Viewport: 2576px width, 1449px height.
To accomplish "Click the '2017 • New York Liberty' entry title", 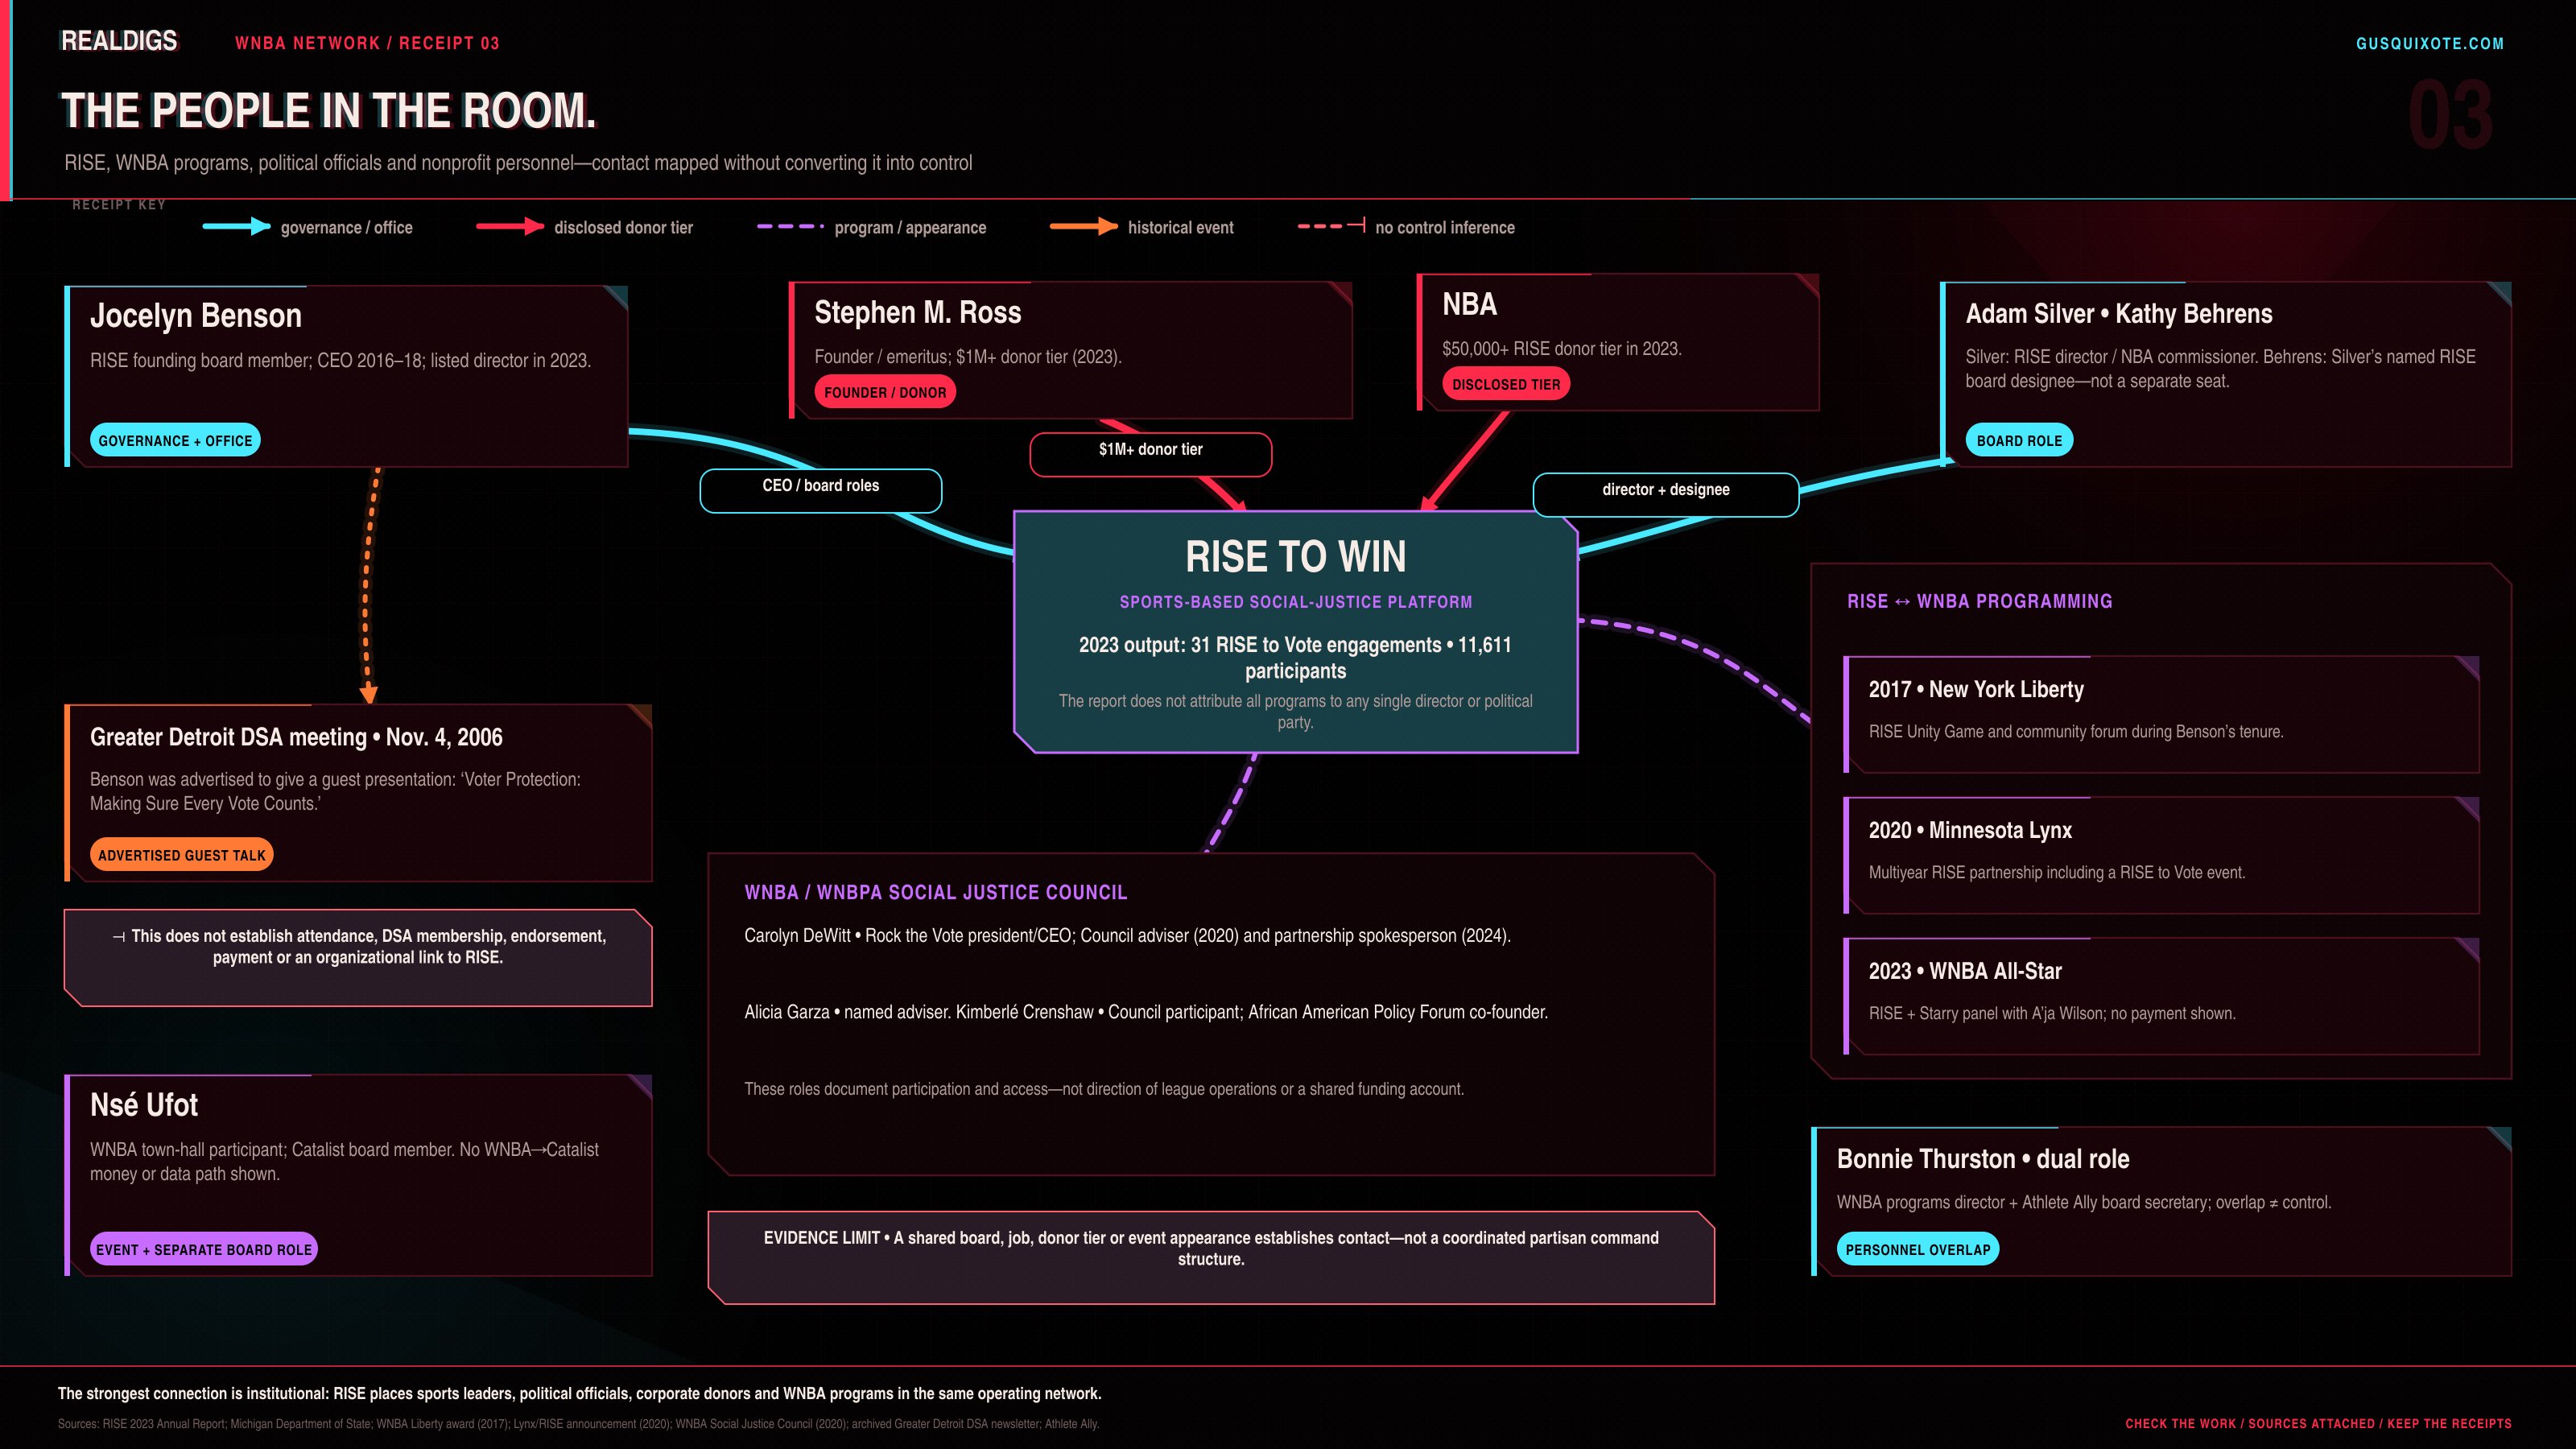I will 1976,690.
